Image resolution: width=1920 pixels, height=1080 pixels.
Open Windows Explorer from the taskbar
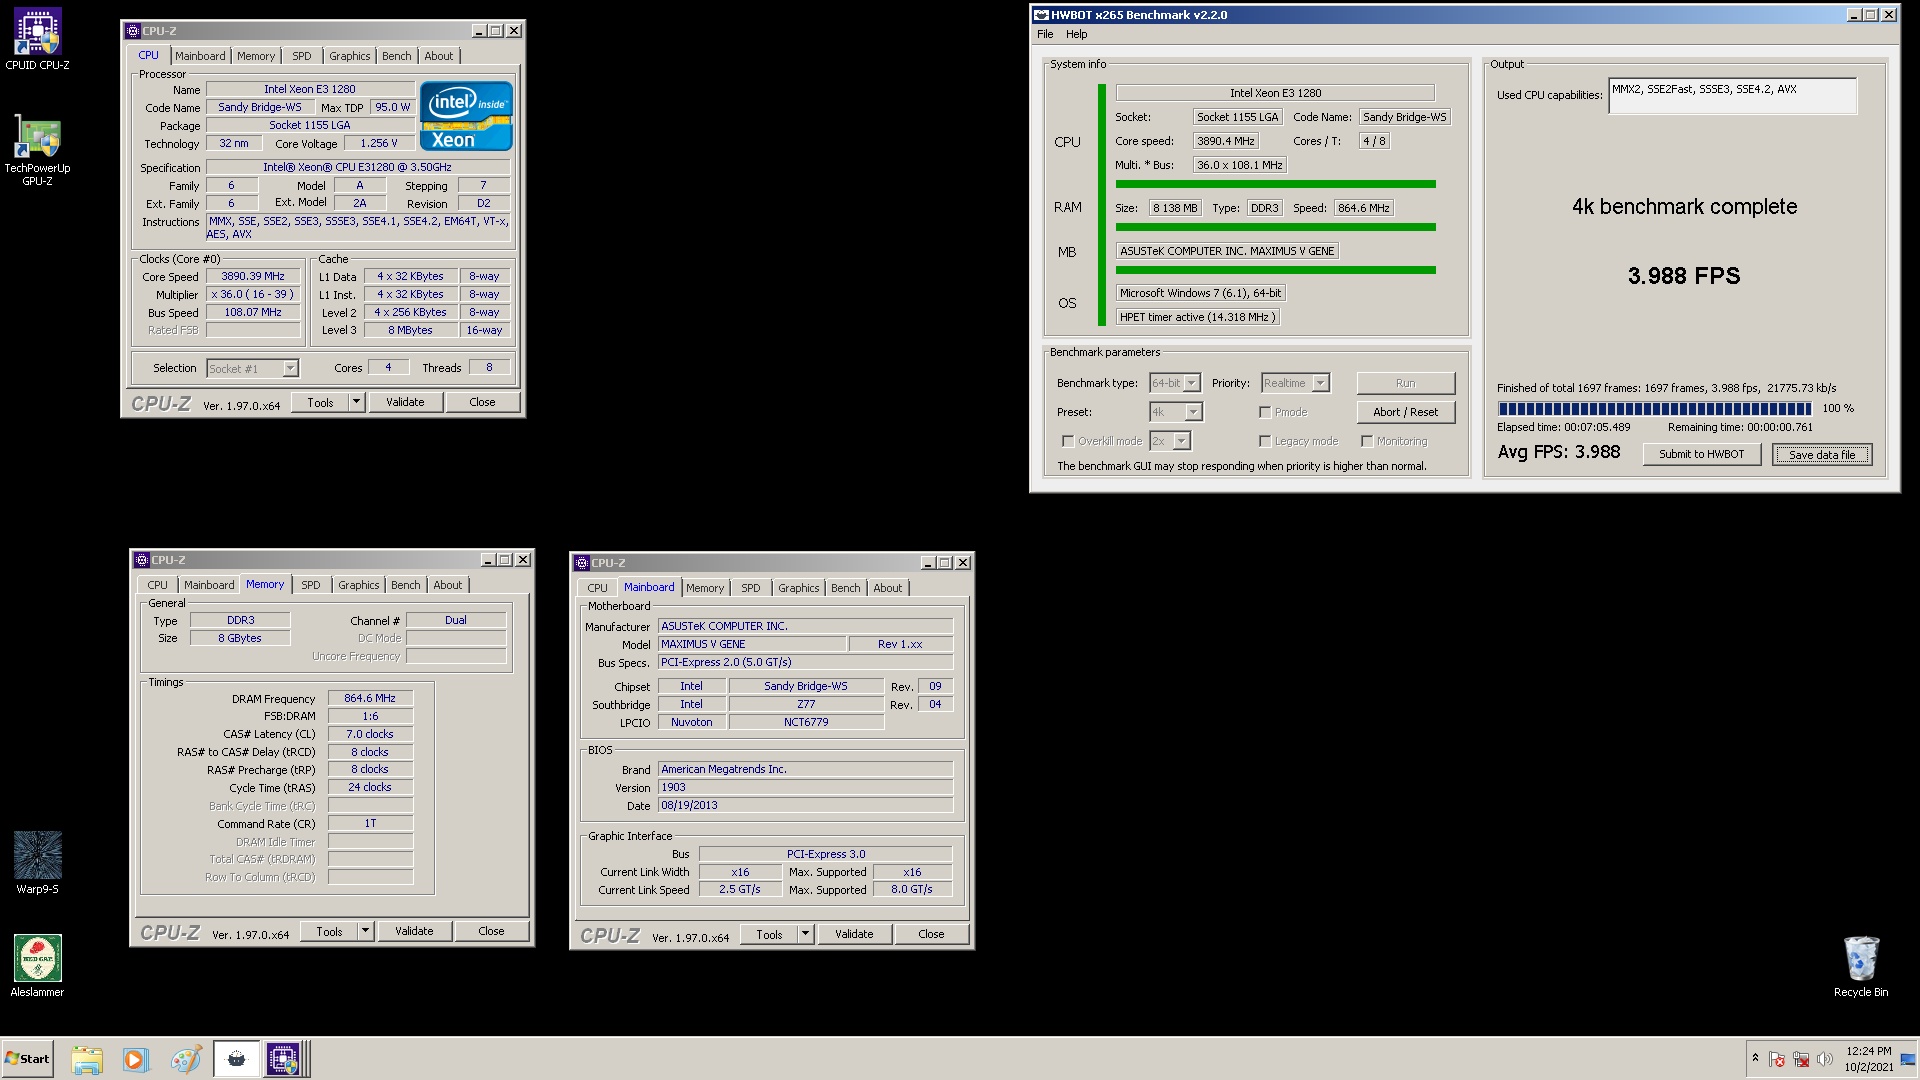coord(87,1059)
